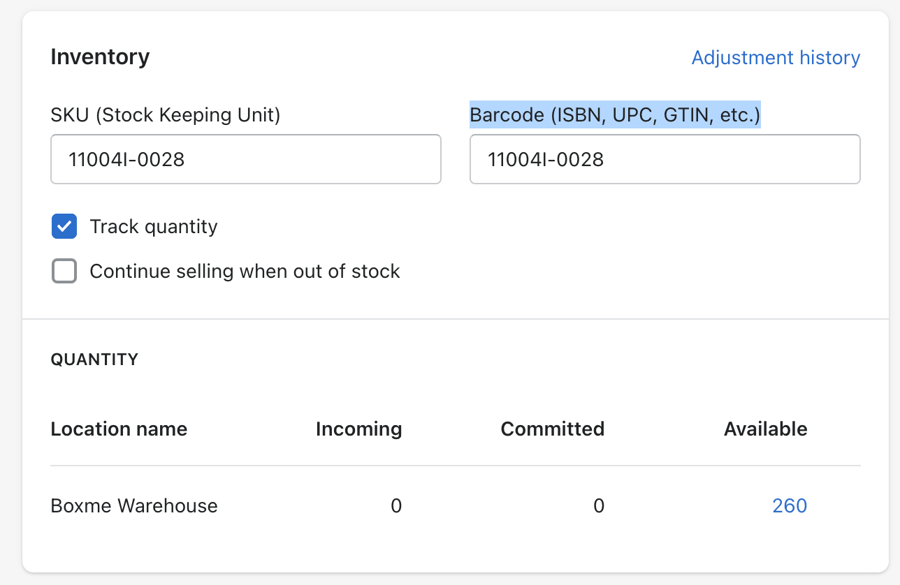
Task: Click the SKU (Stock Keeping Unit) input field
Action: (x=245, y=160)
